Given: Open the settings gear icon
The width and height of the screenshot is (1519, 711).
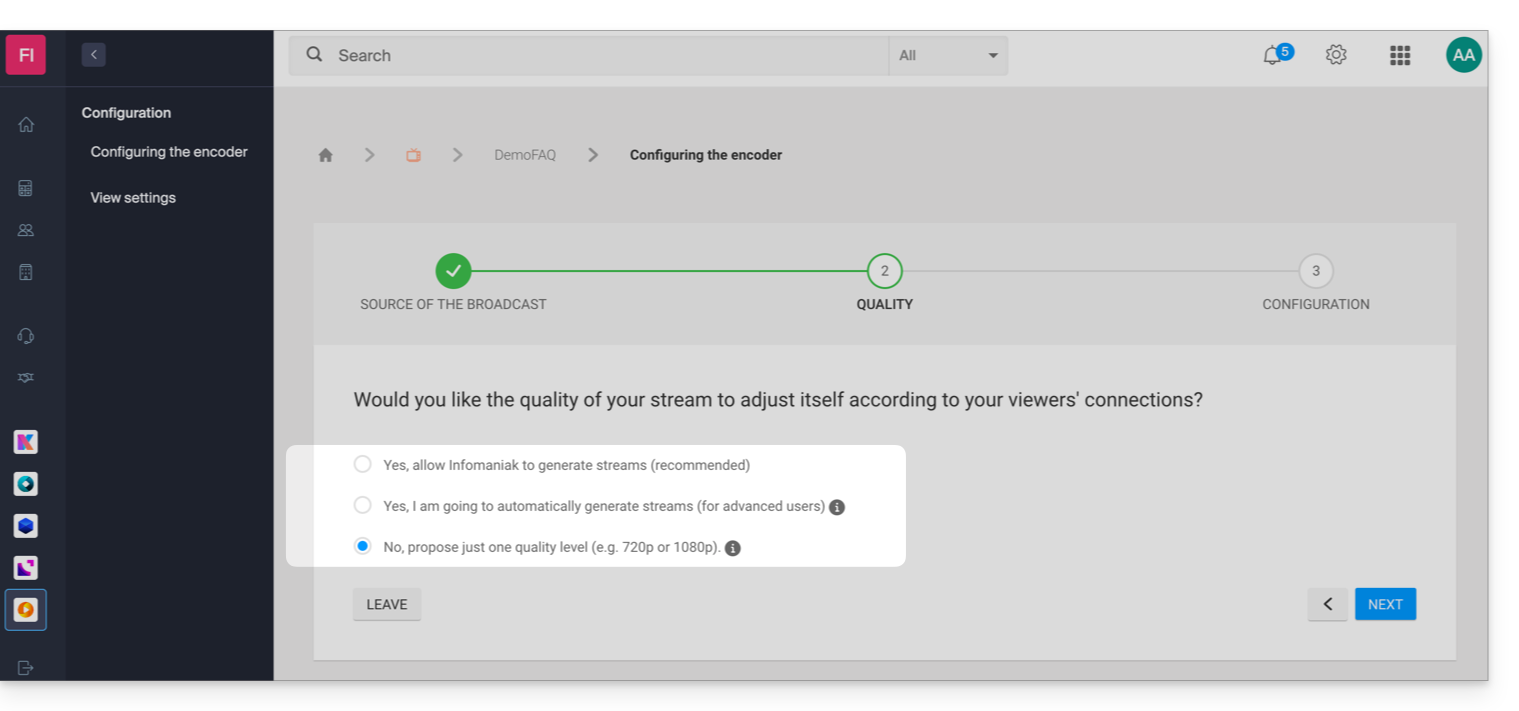Looking at the screenshot, I should pos(1336,55).
